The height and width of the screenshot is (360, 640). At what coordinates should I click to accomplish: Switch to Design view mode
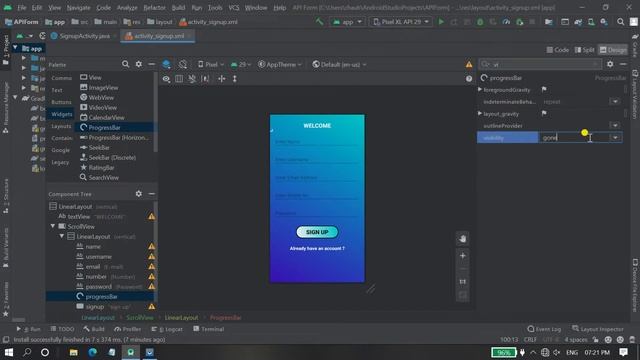point(613,50)
